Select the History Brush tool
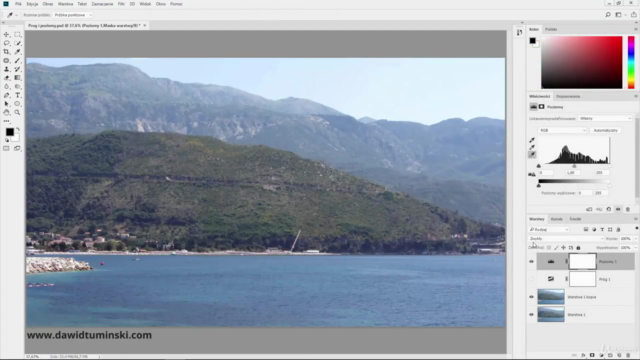 tap(18, 69)
